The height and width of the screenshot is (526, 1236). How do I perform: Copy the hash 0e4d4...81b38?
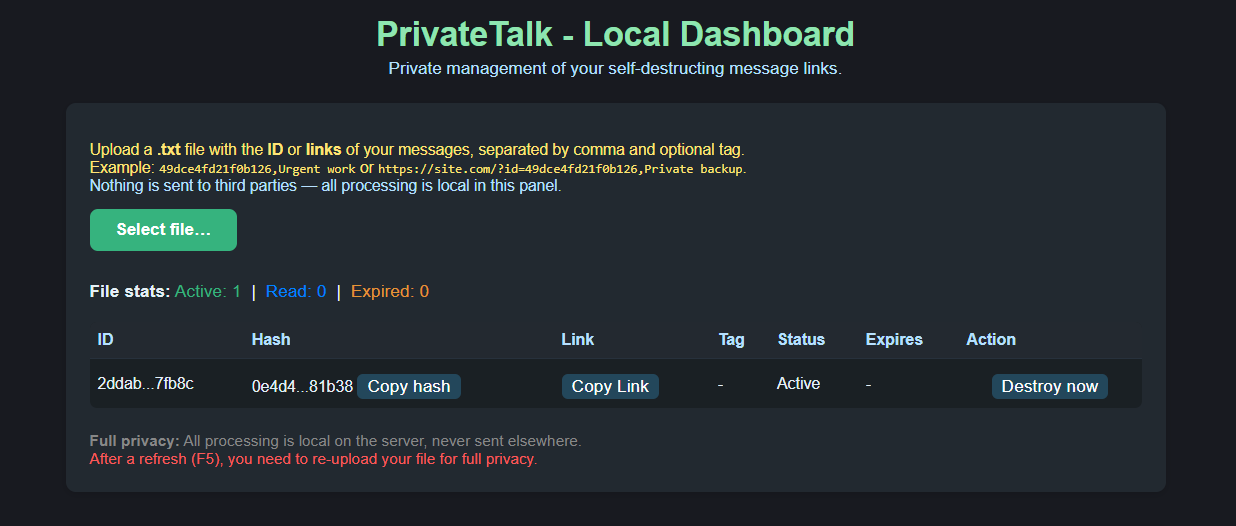409,387
